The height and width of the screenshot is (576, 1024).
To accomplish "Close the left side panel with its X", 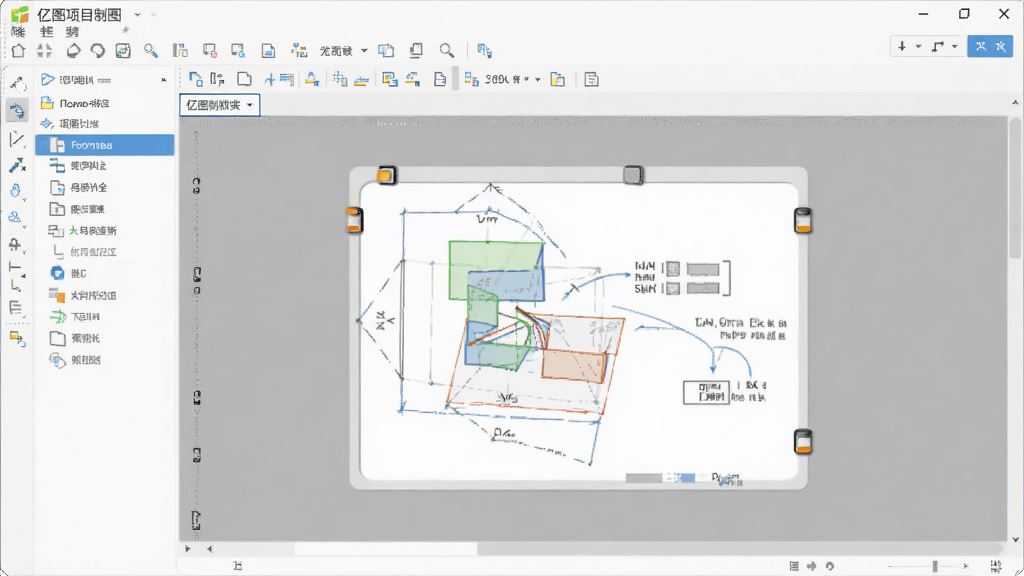I will 163,80.
